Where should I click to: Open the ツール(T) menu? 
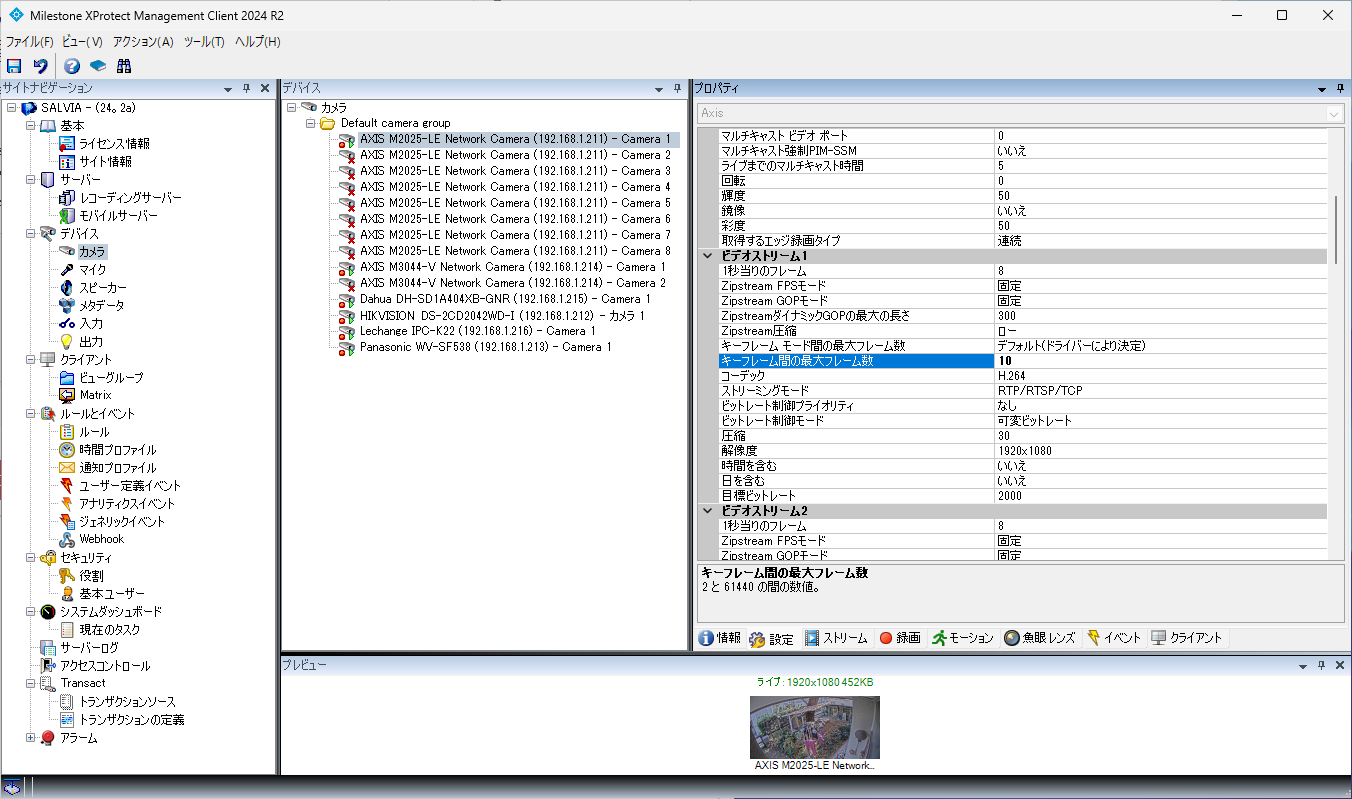tap(204, 42)
